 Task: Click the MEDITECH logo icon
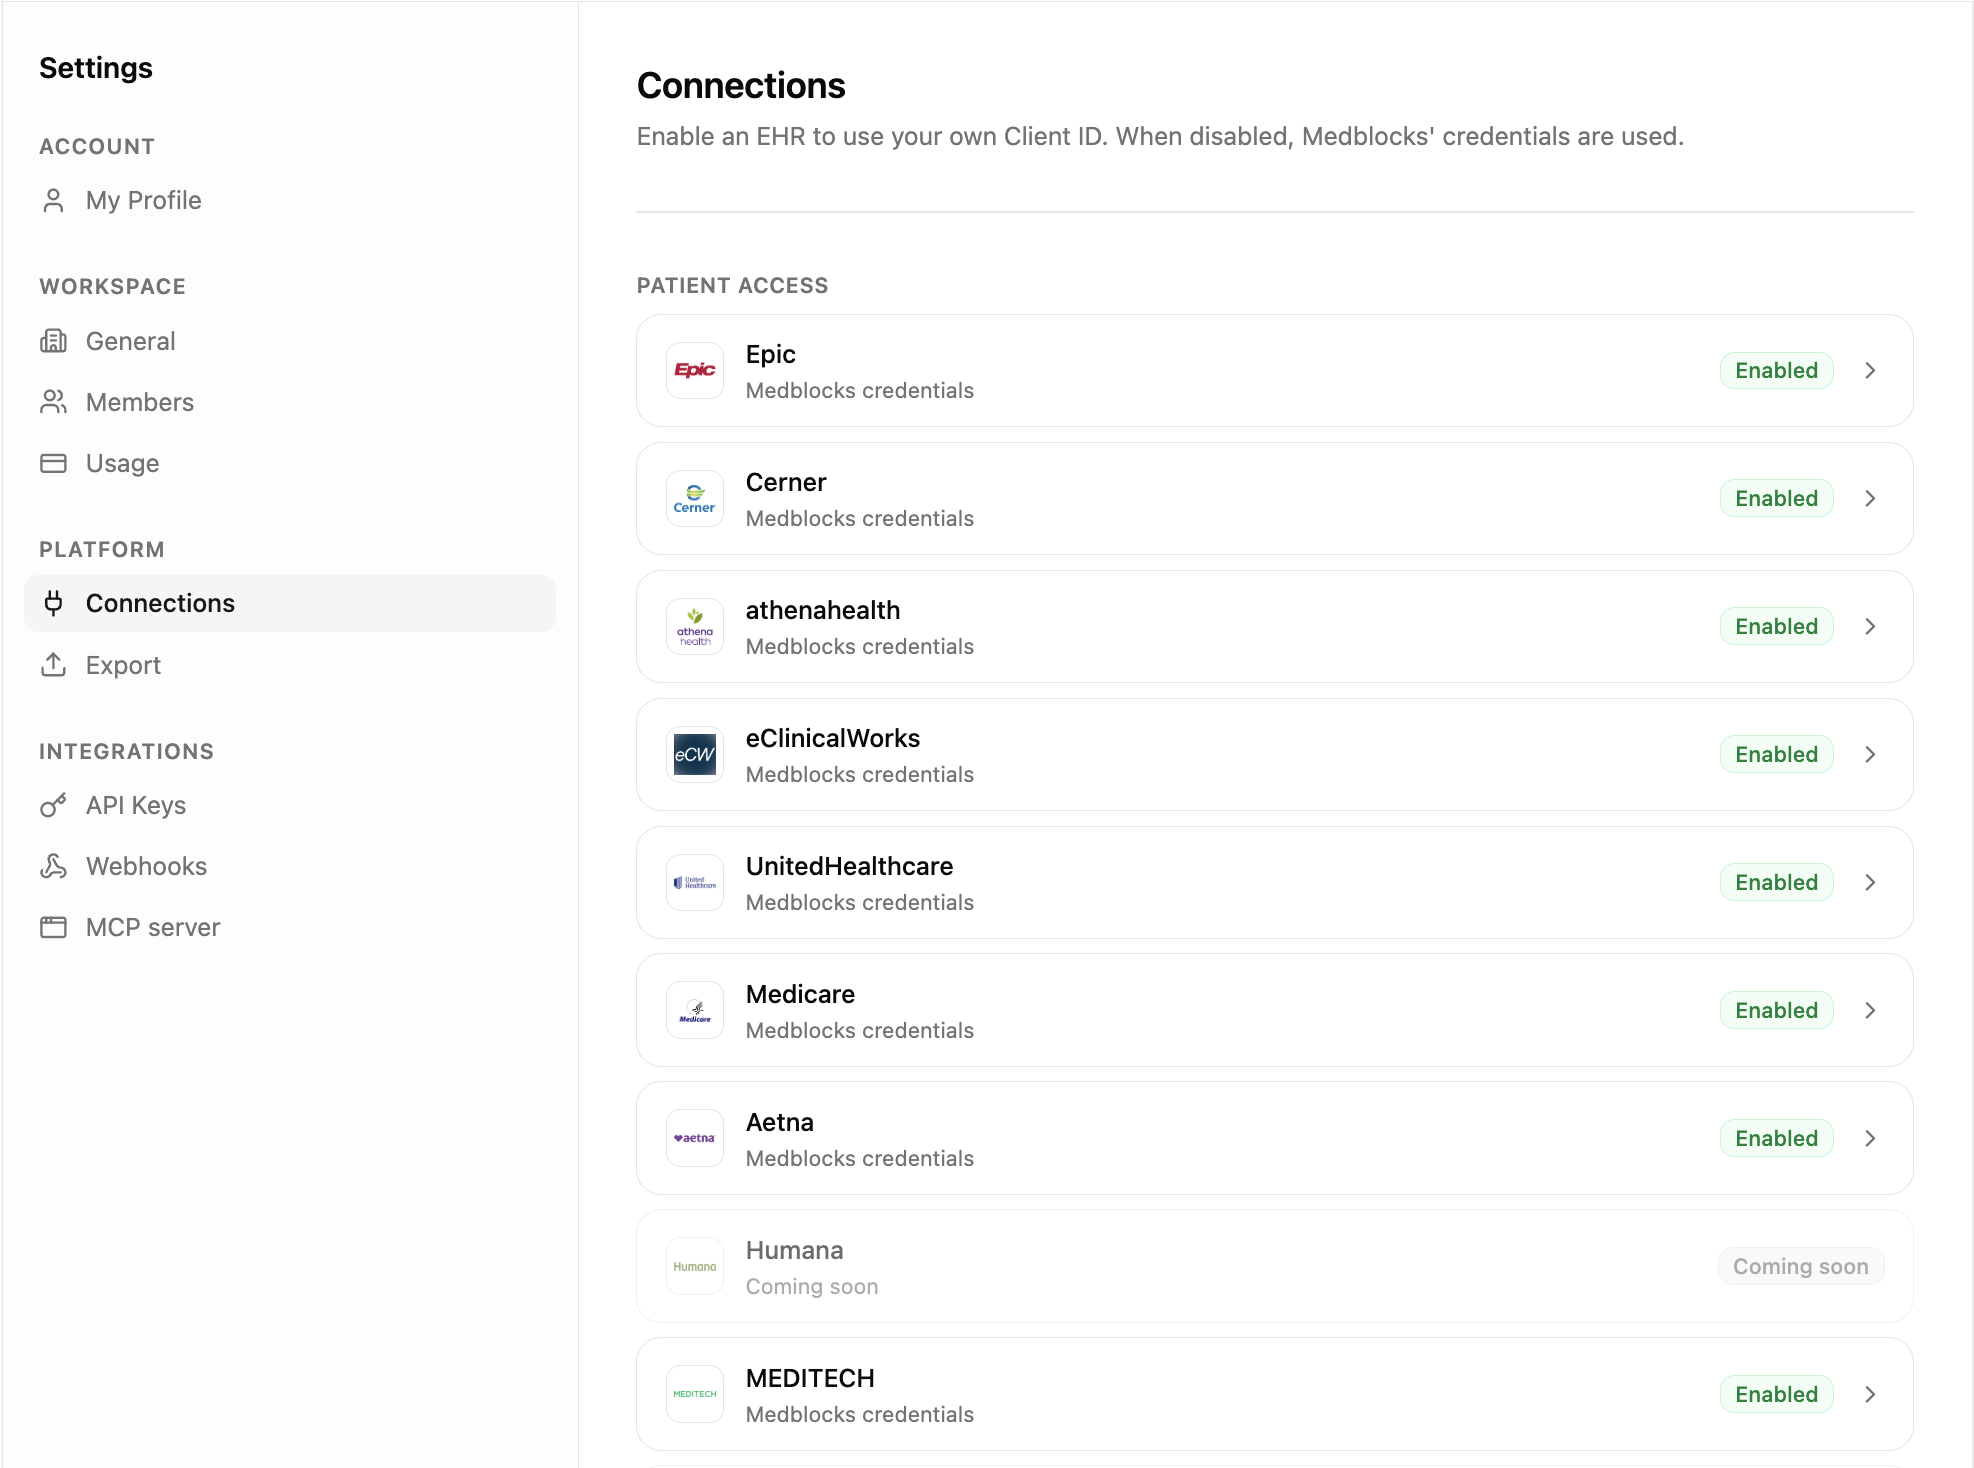click(695, 1394)
